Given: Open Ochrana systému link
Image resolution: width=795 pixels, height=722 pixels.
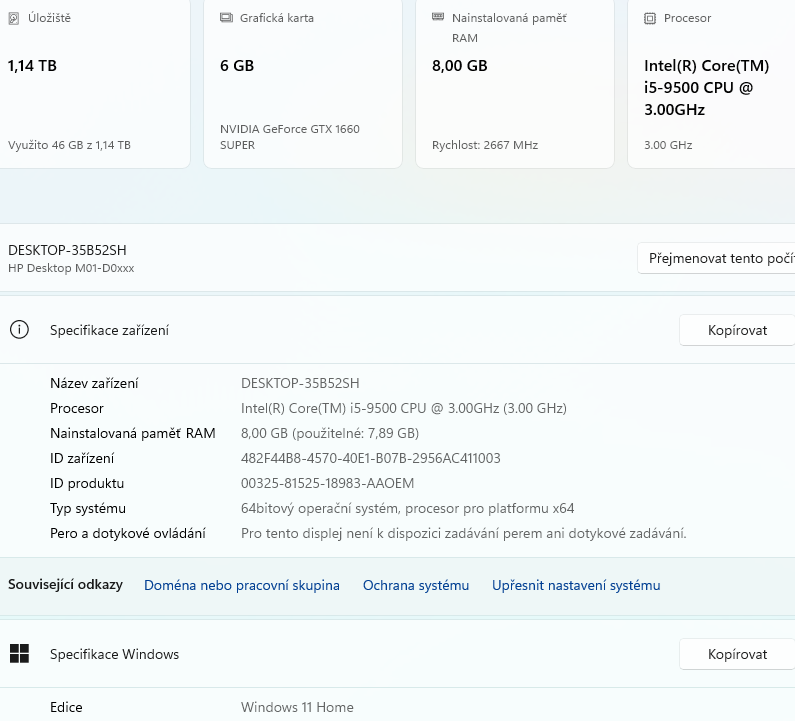Looking at the screenshot, I should pos(416,585).
